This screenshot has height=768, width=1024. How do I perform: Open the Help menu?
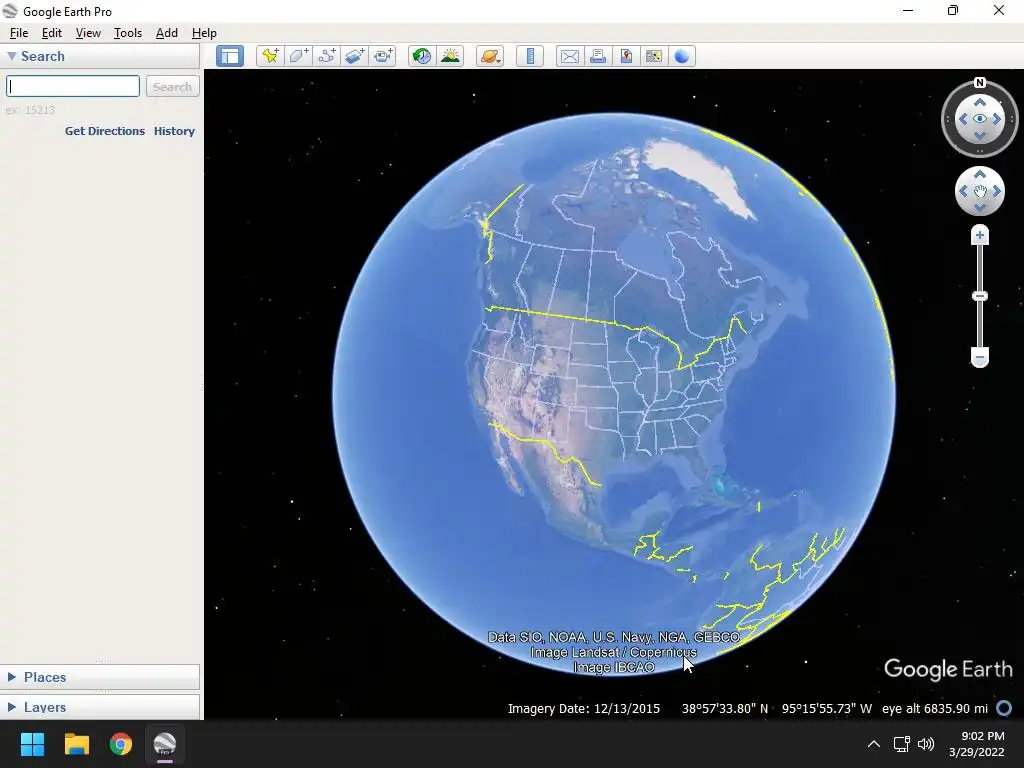point(204,33)
